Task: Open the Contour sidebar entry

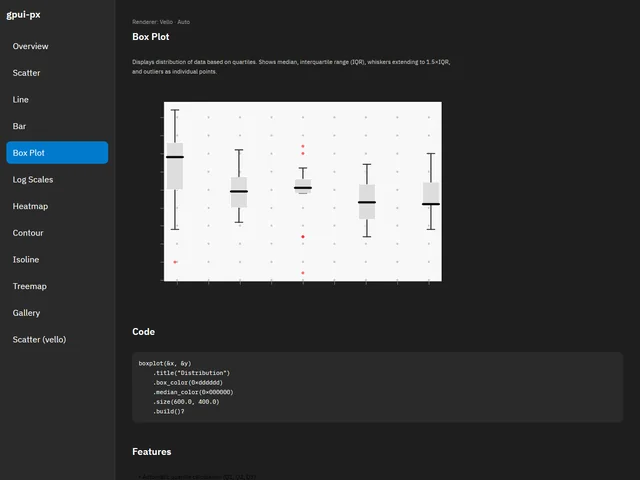Action: pos(57,233)
